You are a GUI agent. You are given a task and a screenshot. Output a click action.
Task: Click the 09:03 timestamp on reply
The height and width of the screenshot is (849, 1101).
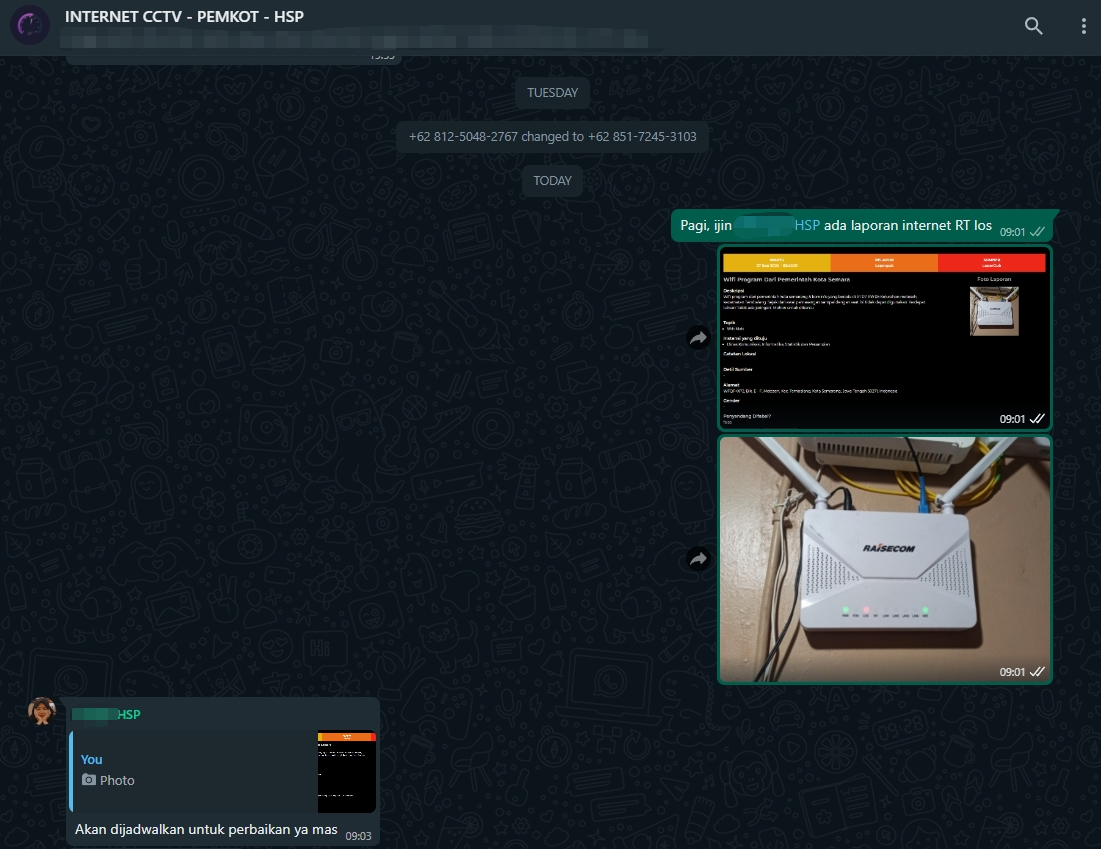tap(358, 836)
